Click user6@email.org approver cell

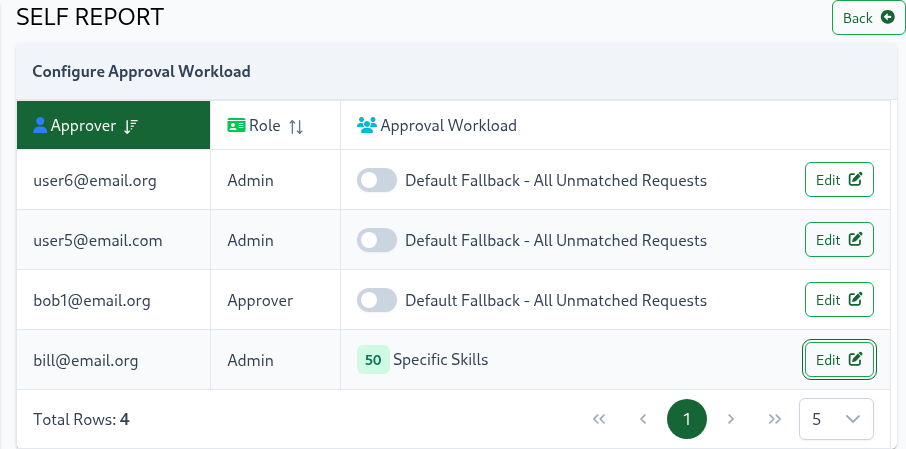click(x=113, y=180)
